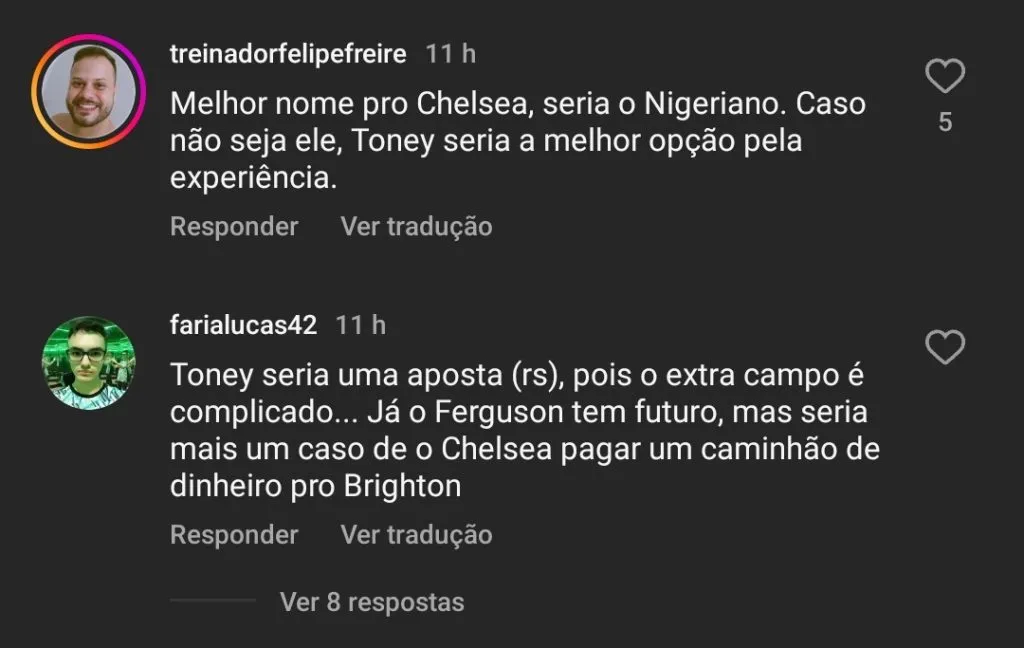Expand Ver 8 respostas replies

[372, 602]
